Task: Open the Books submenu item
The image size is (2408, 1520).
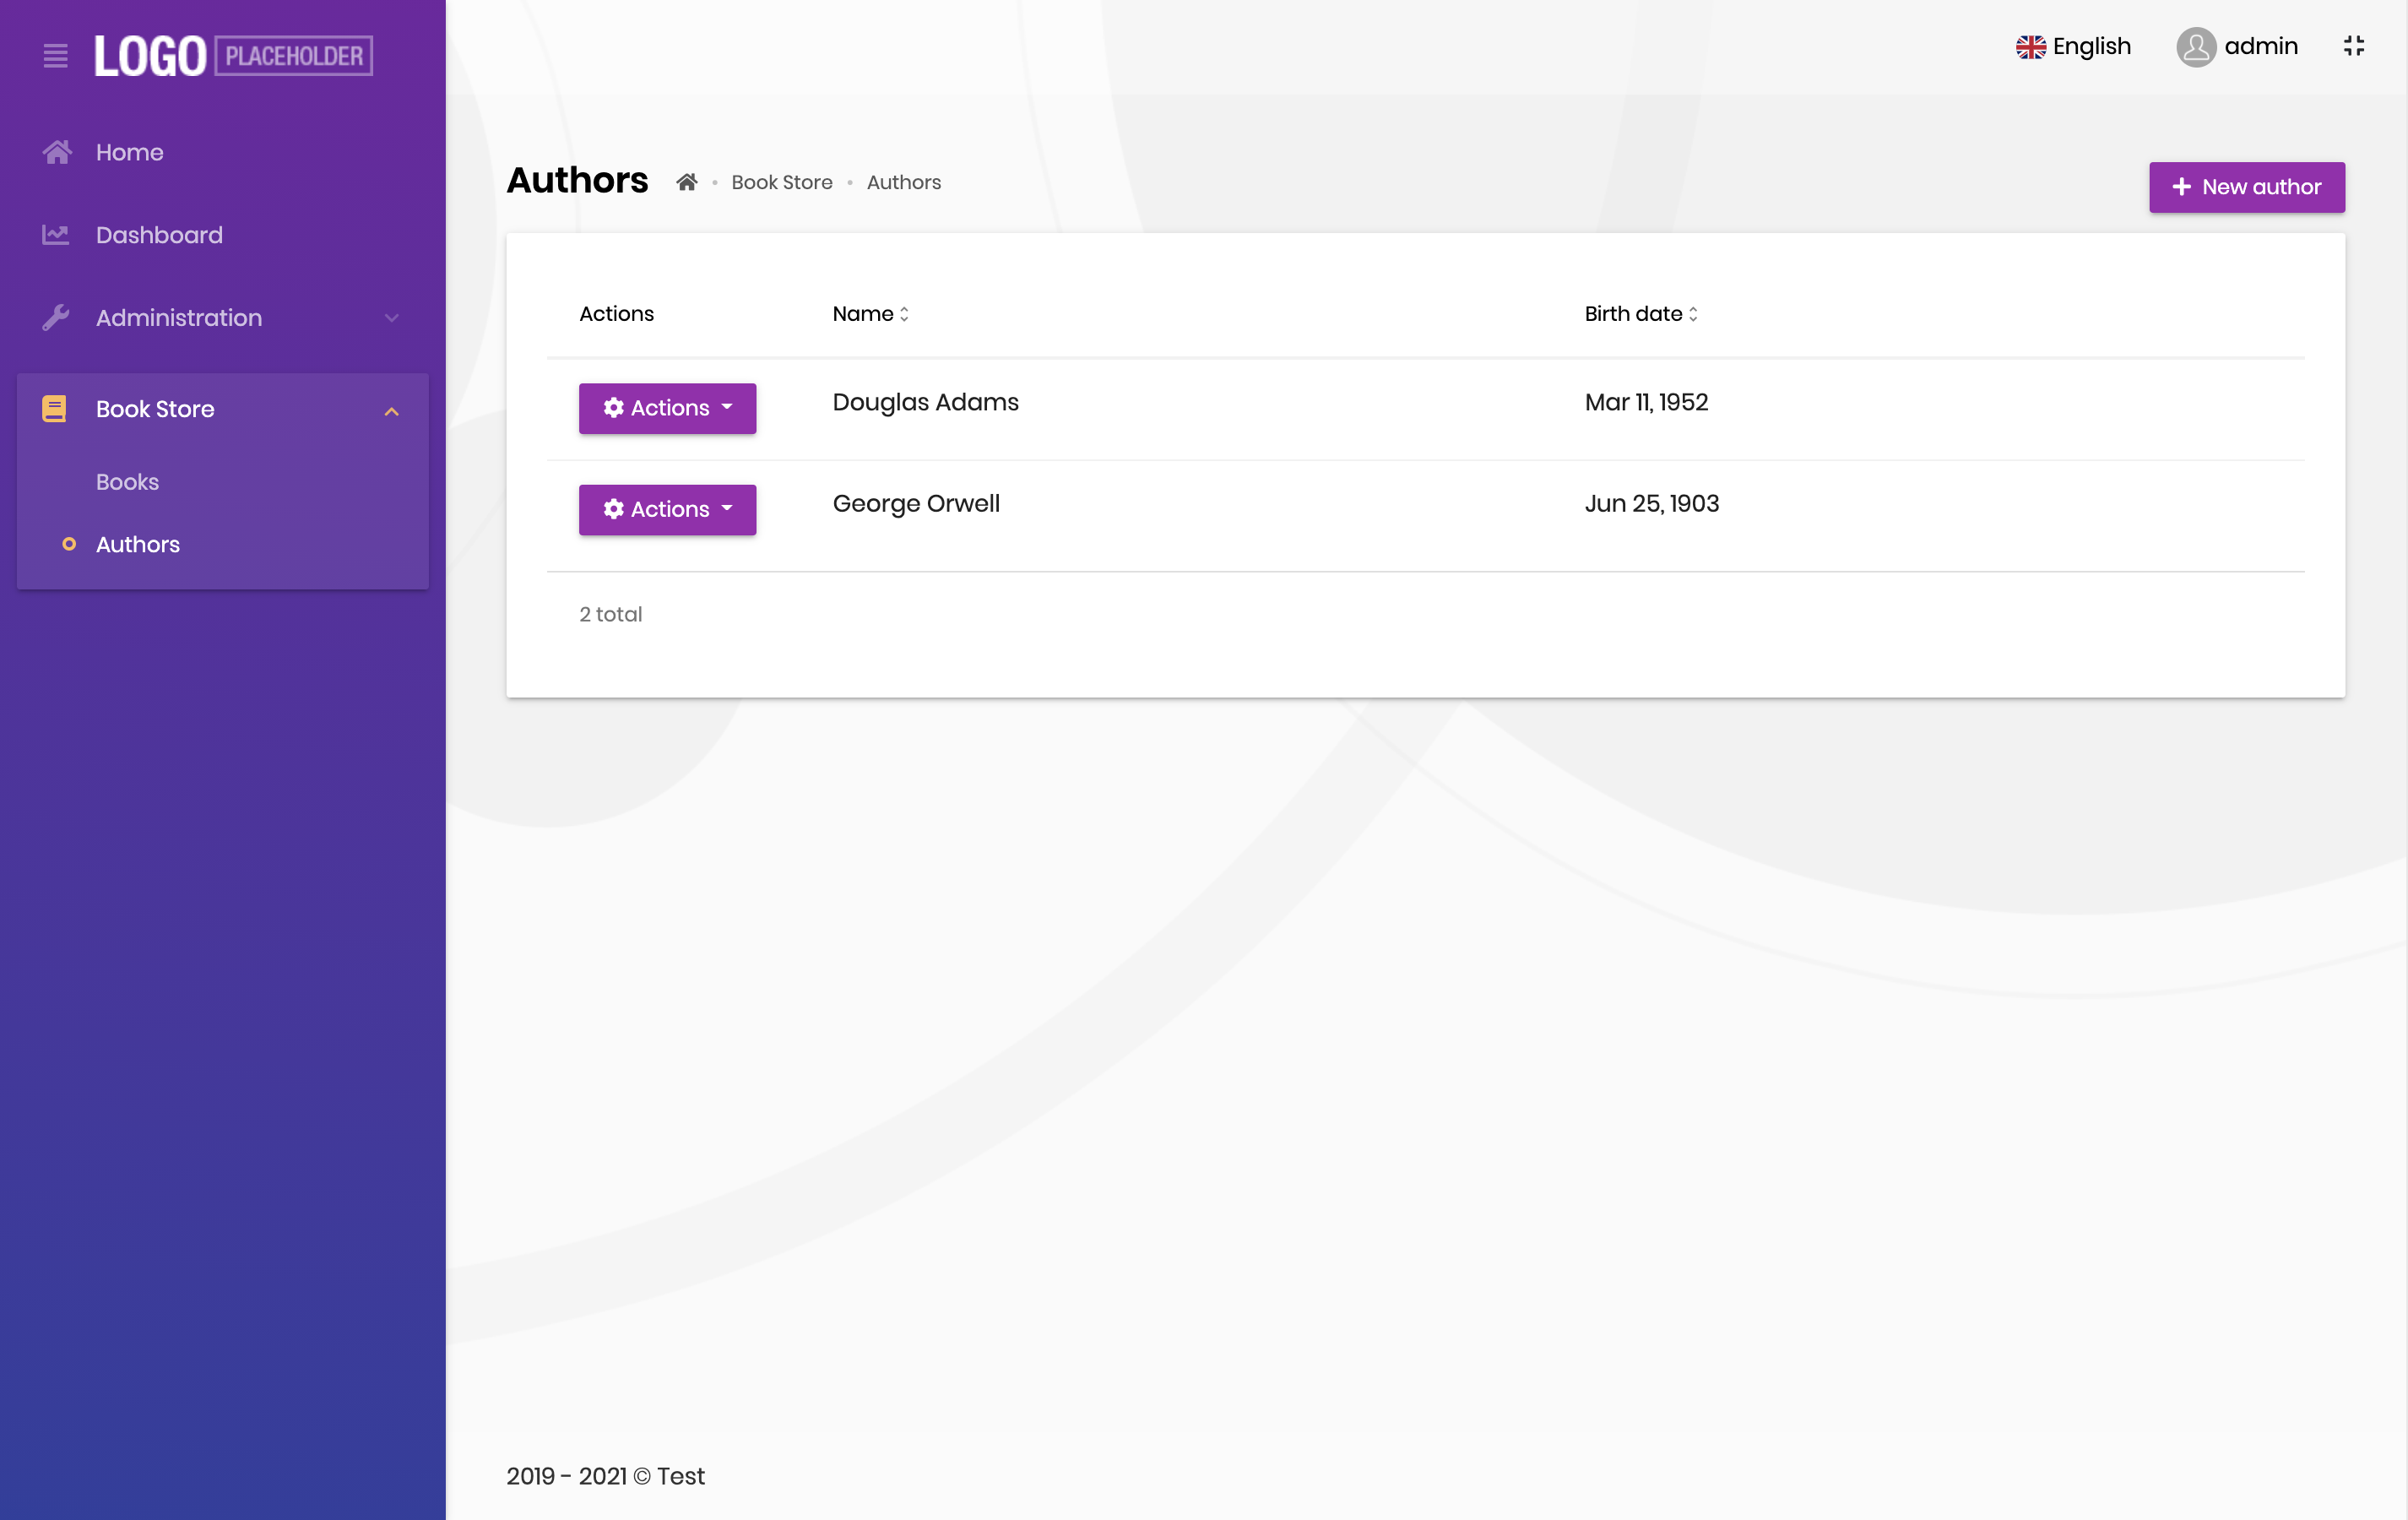Action: click(127, 482)
